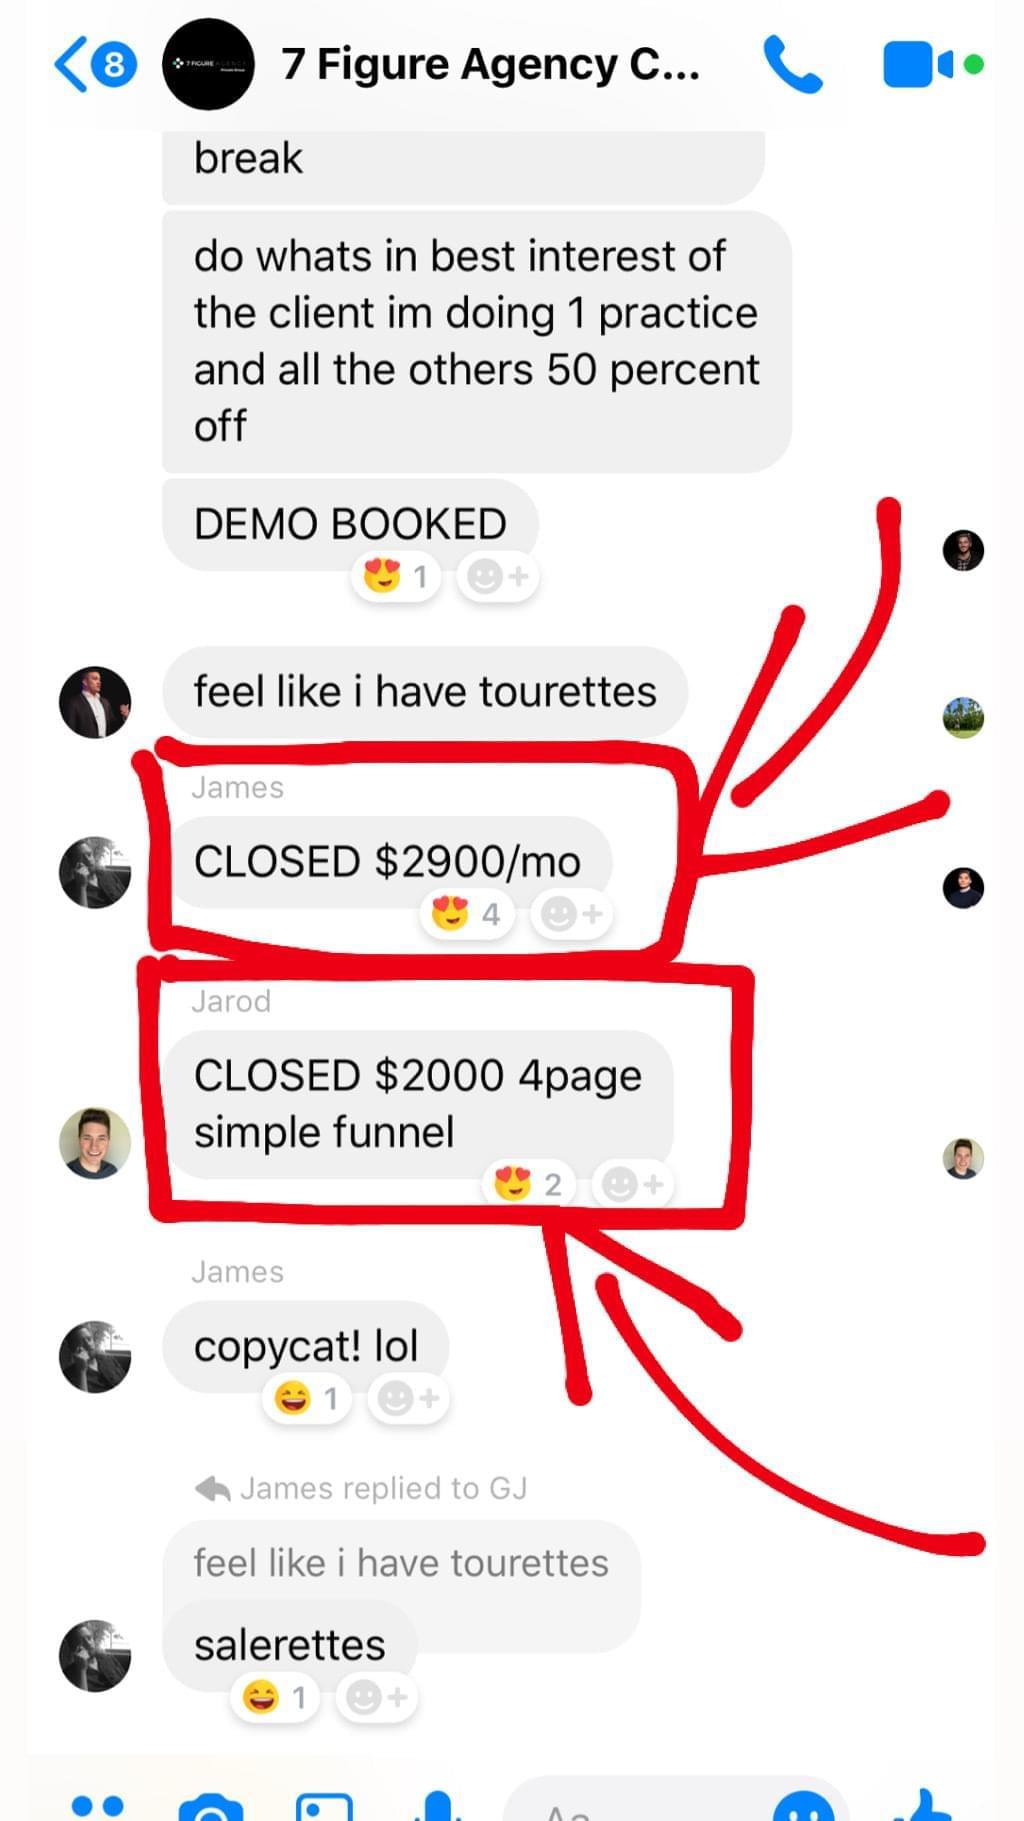Start a voice call with the phone icon

click(792, 65)
